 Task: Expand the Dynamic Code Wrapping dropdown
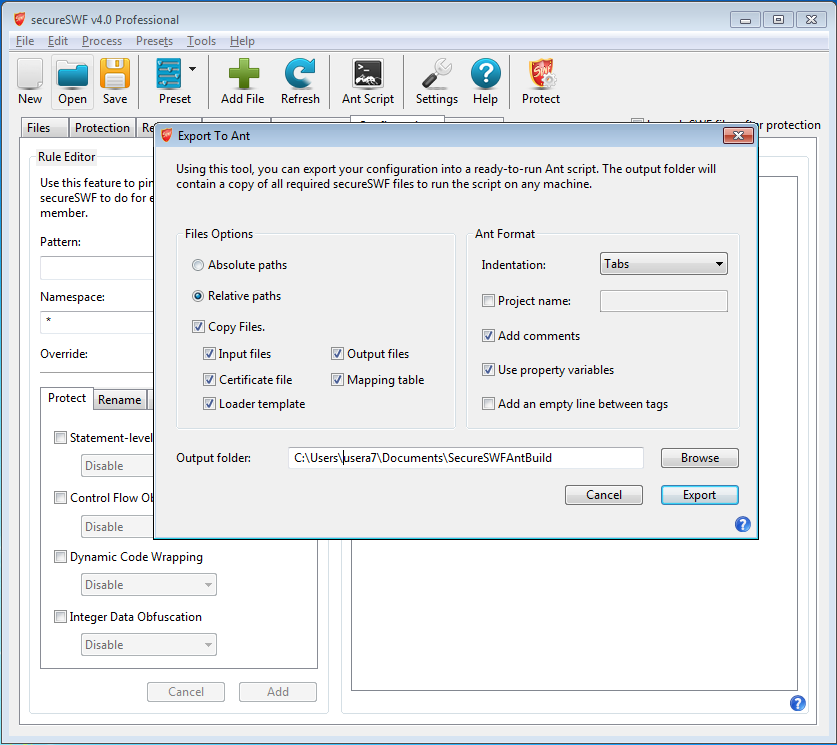tap(148, 585)
